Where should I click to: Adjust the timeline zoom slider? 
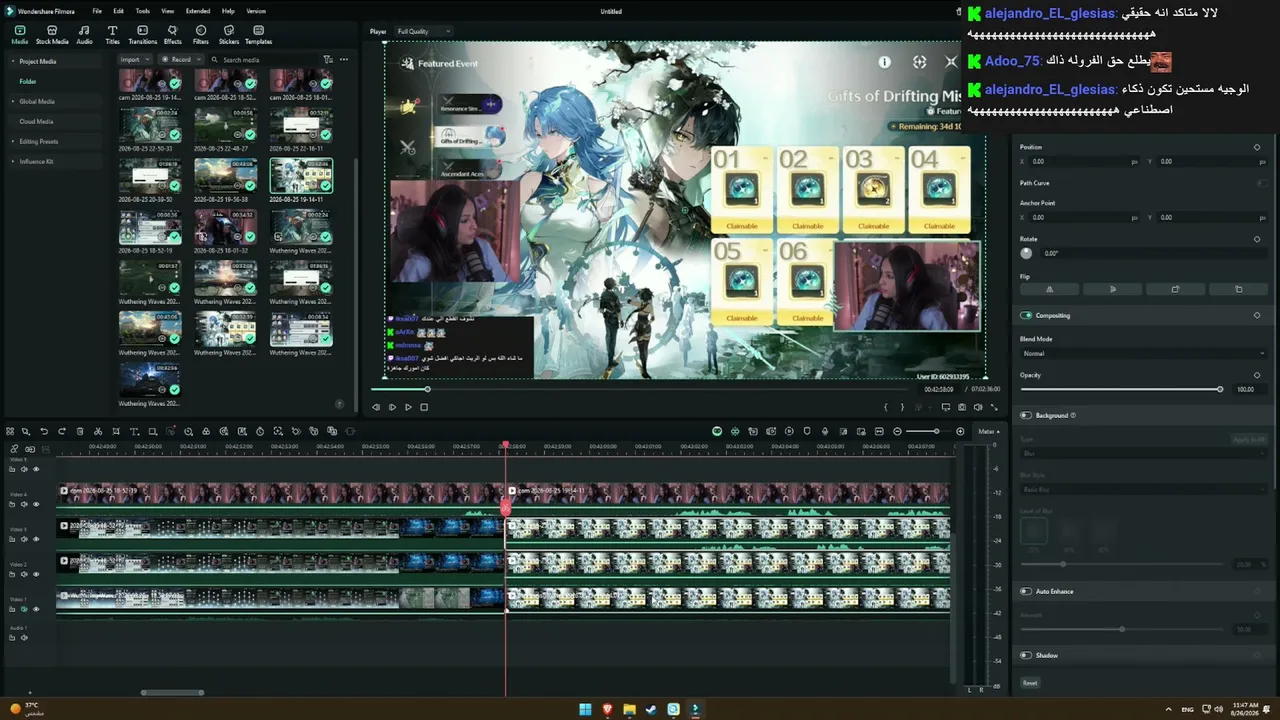point(928,431)
